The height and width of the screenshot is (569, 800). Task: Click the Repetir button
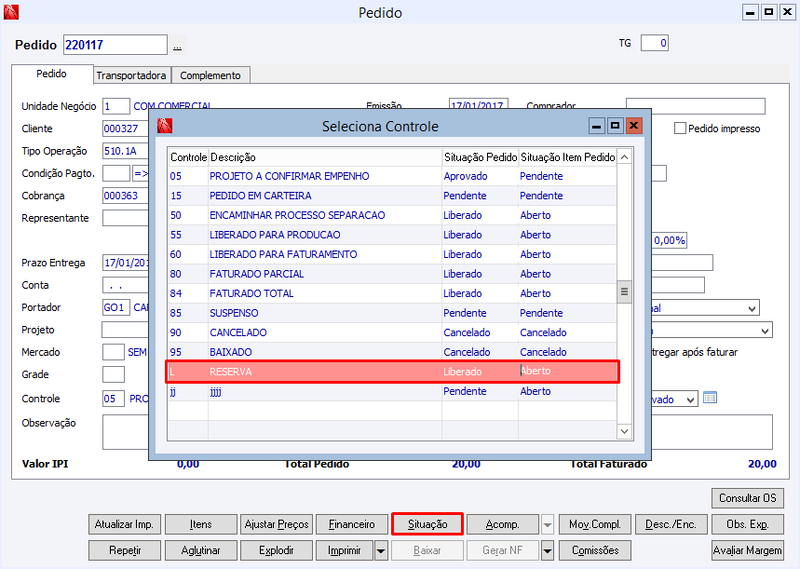click(x=124, y=551)
